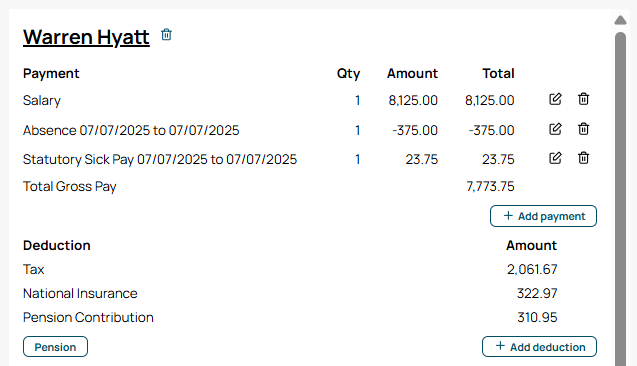The width and height of the screenshot is (637, 366).
Task: Edit the Salary payment line
Action: pos(555,99)
